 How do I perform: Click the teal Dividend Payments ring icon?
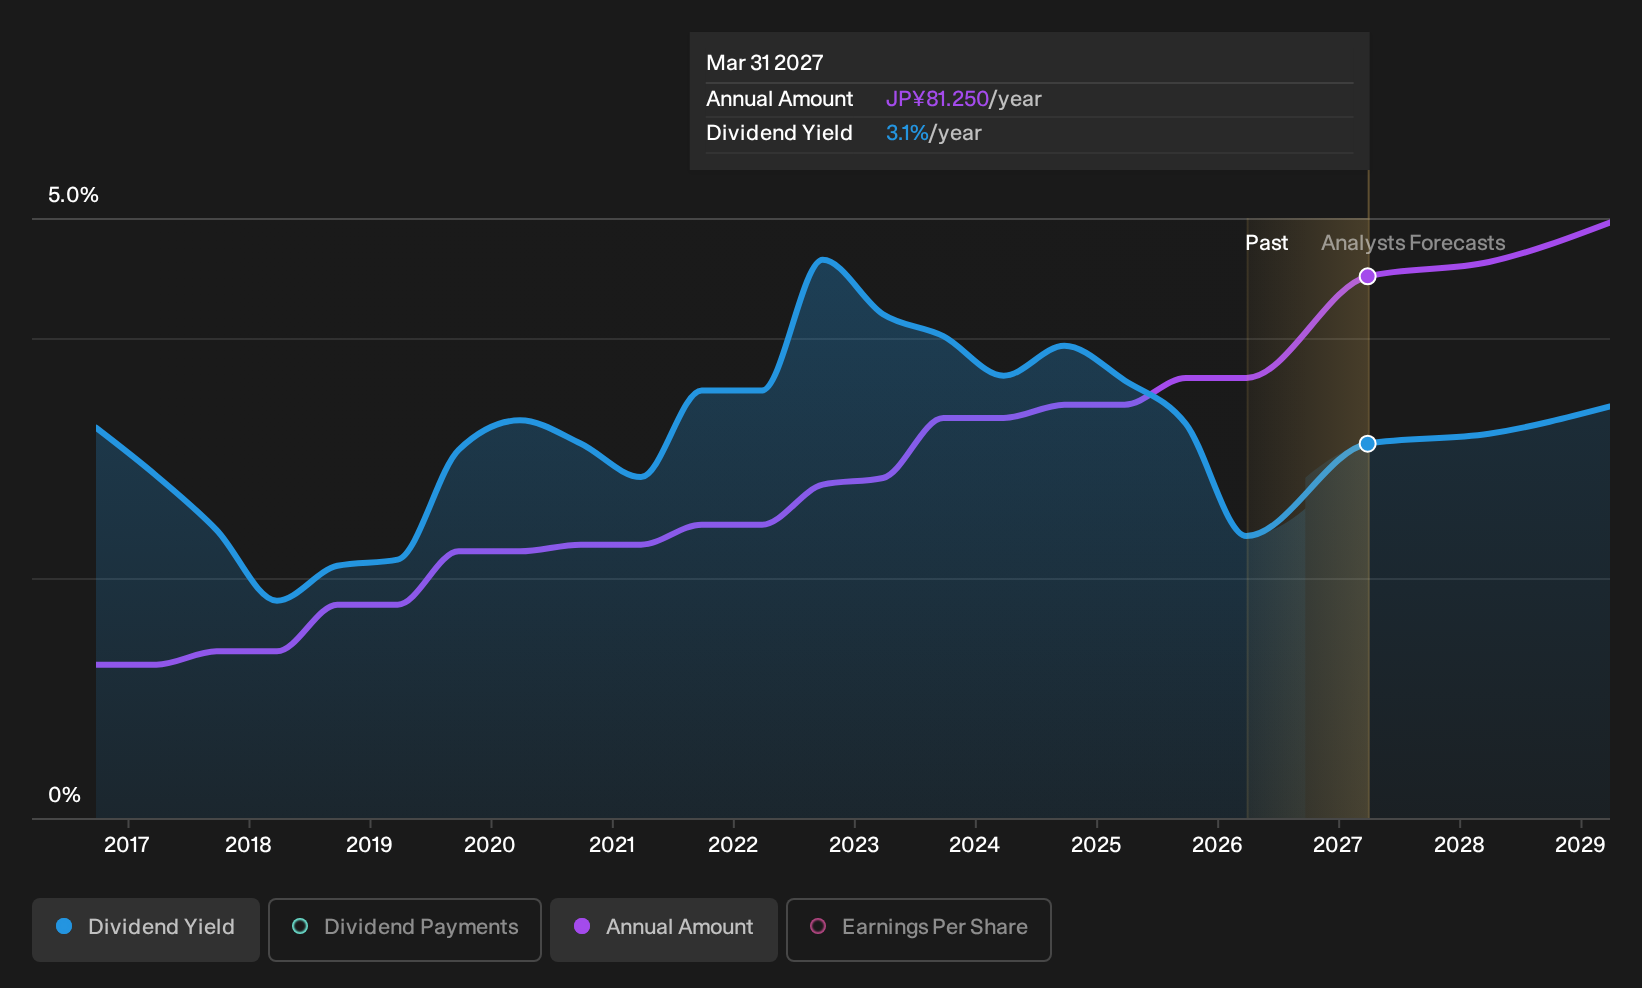pyautogui.click(x=300, y=927)
